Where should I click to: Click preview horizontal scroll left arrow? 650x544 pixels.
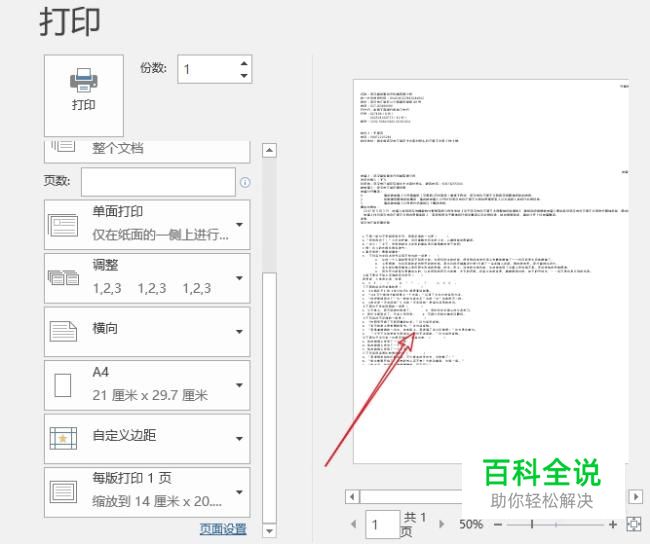[352, 496]
